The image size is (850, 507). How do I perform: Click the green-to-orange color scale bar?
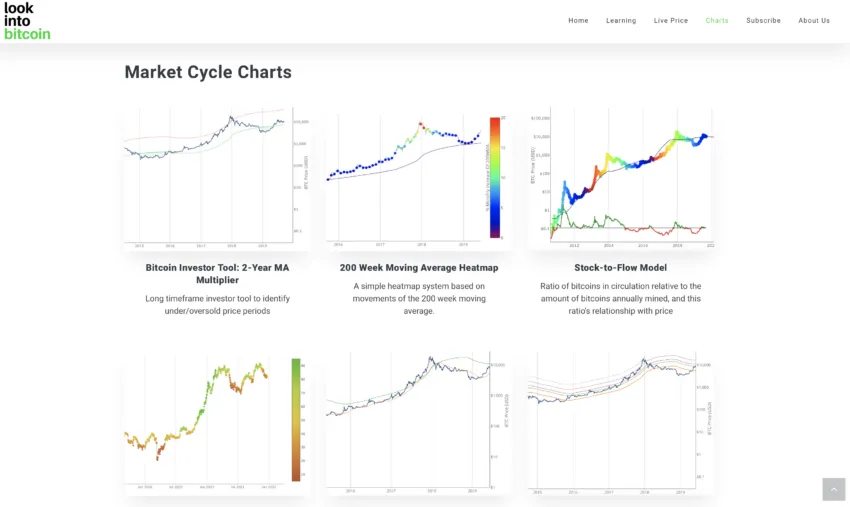296,420
